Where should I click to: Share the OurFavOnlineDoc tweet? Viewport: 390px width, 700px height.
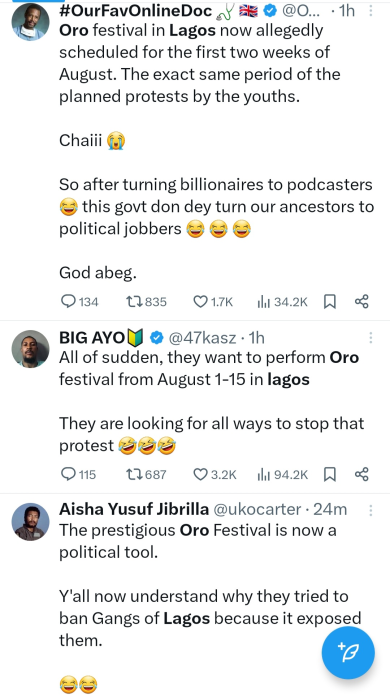361,302
